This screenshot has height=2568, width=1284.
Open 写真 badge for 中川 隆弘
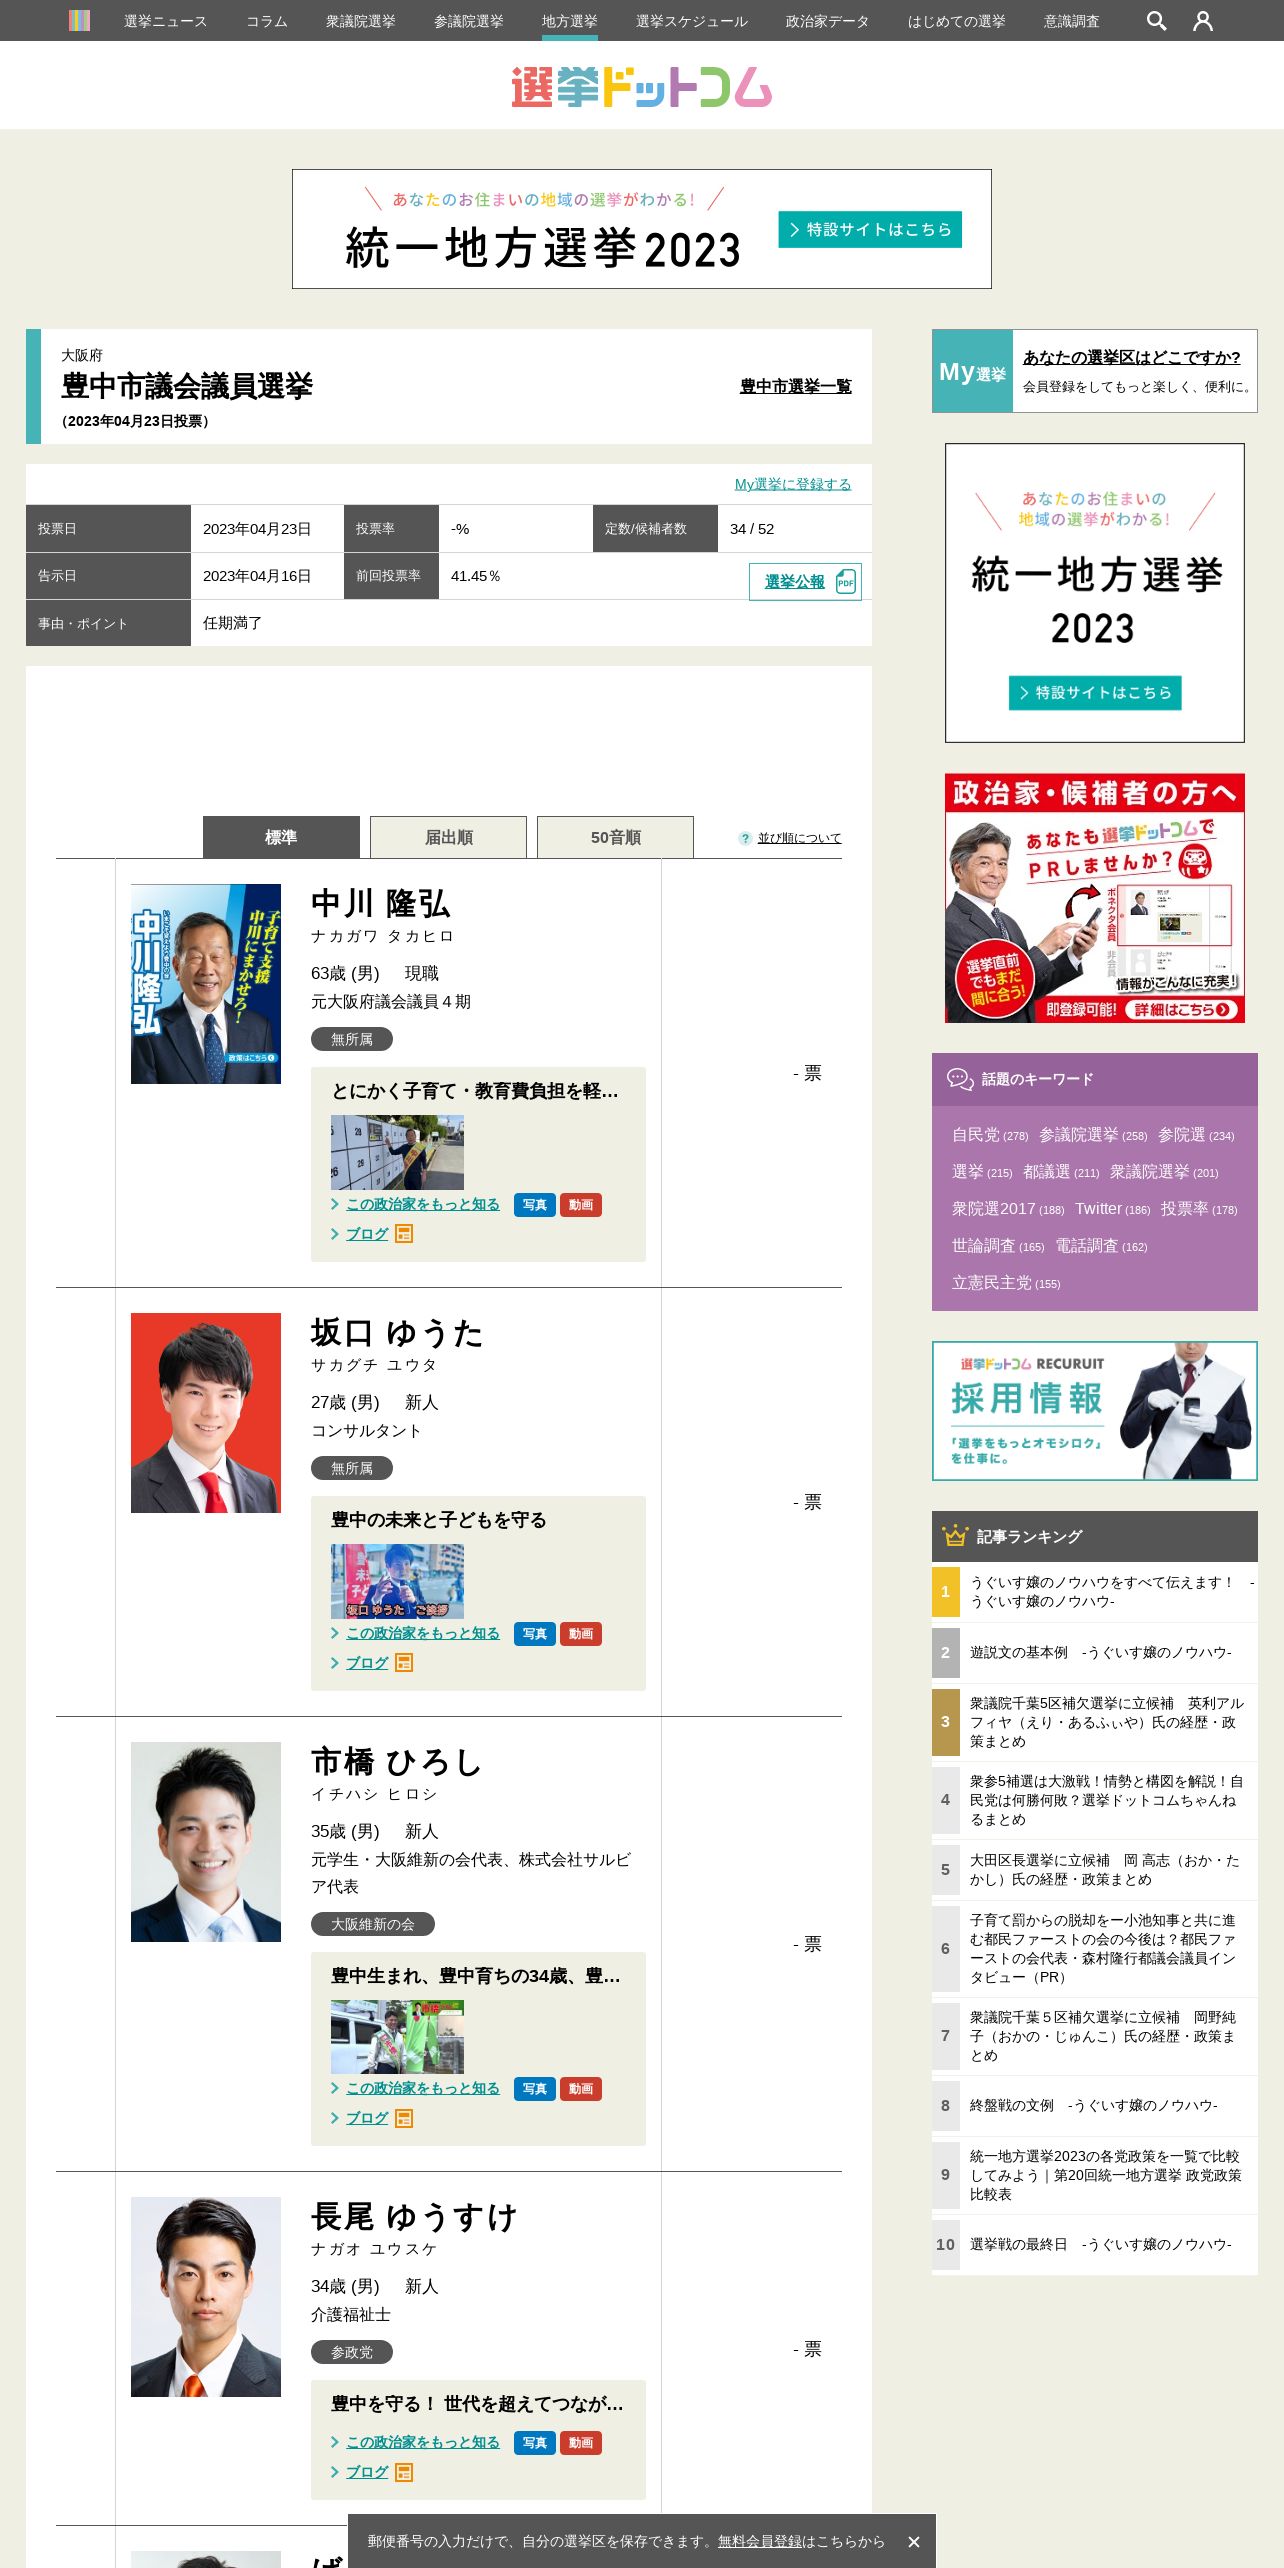pyautogui.click(x=535, y=1205)
